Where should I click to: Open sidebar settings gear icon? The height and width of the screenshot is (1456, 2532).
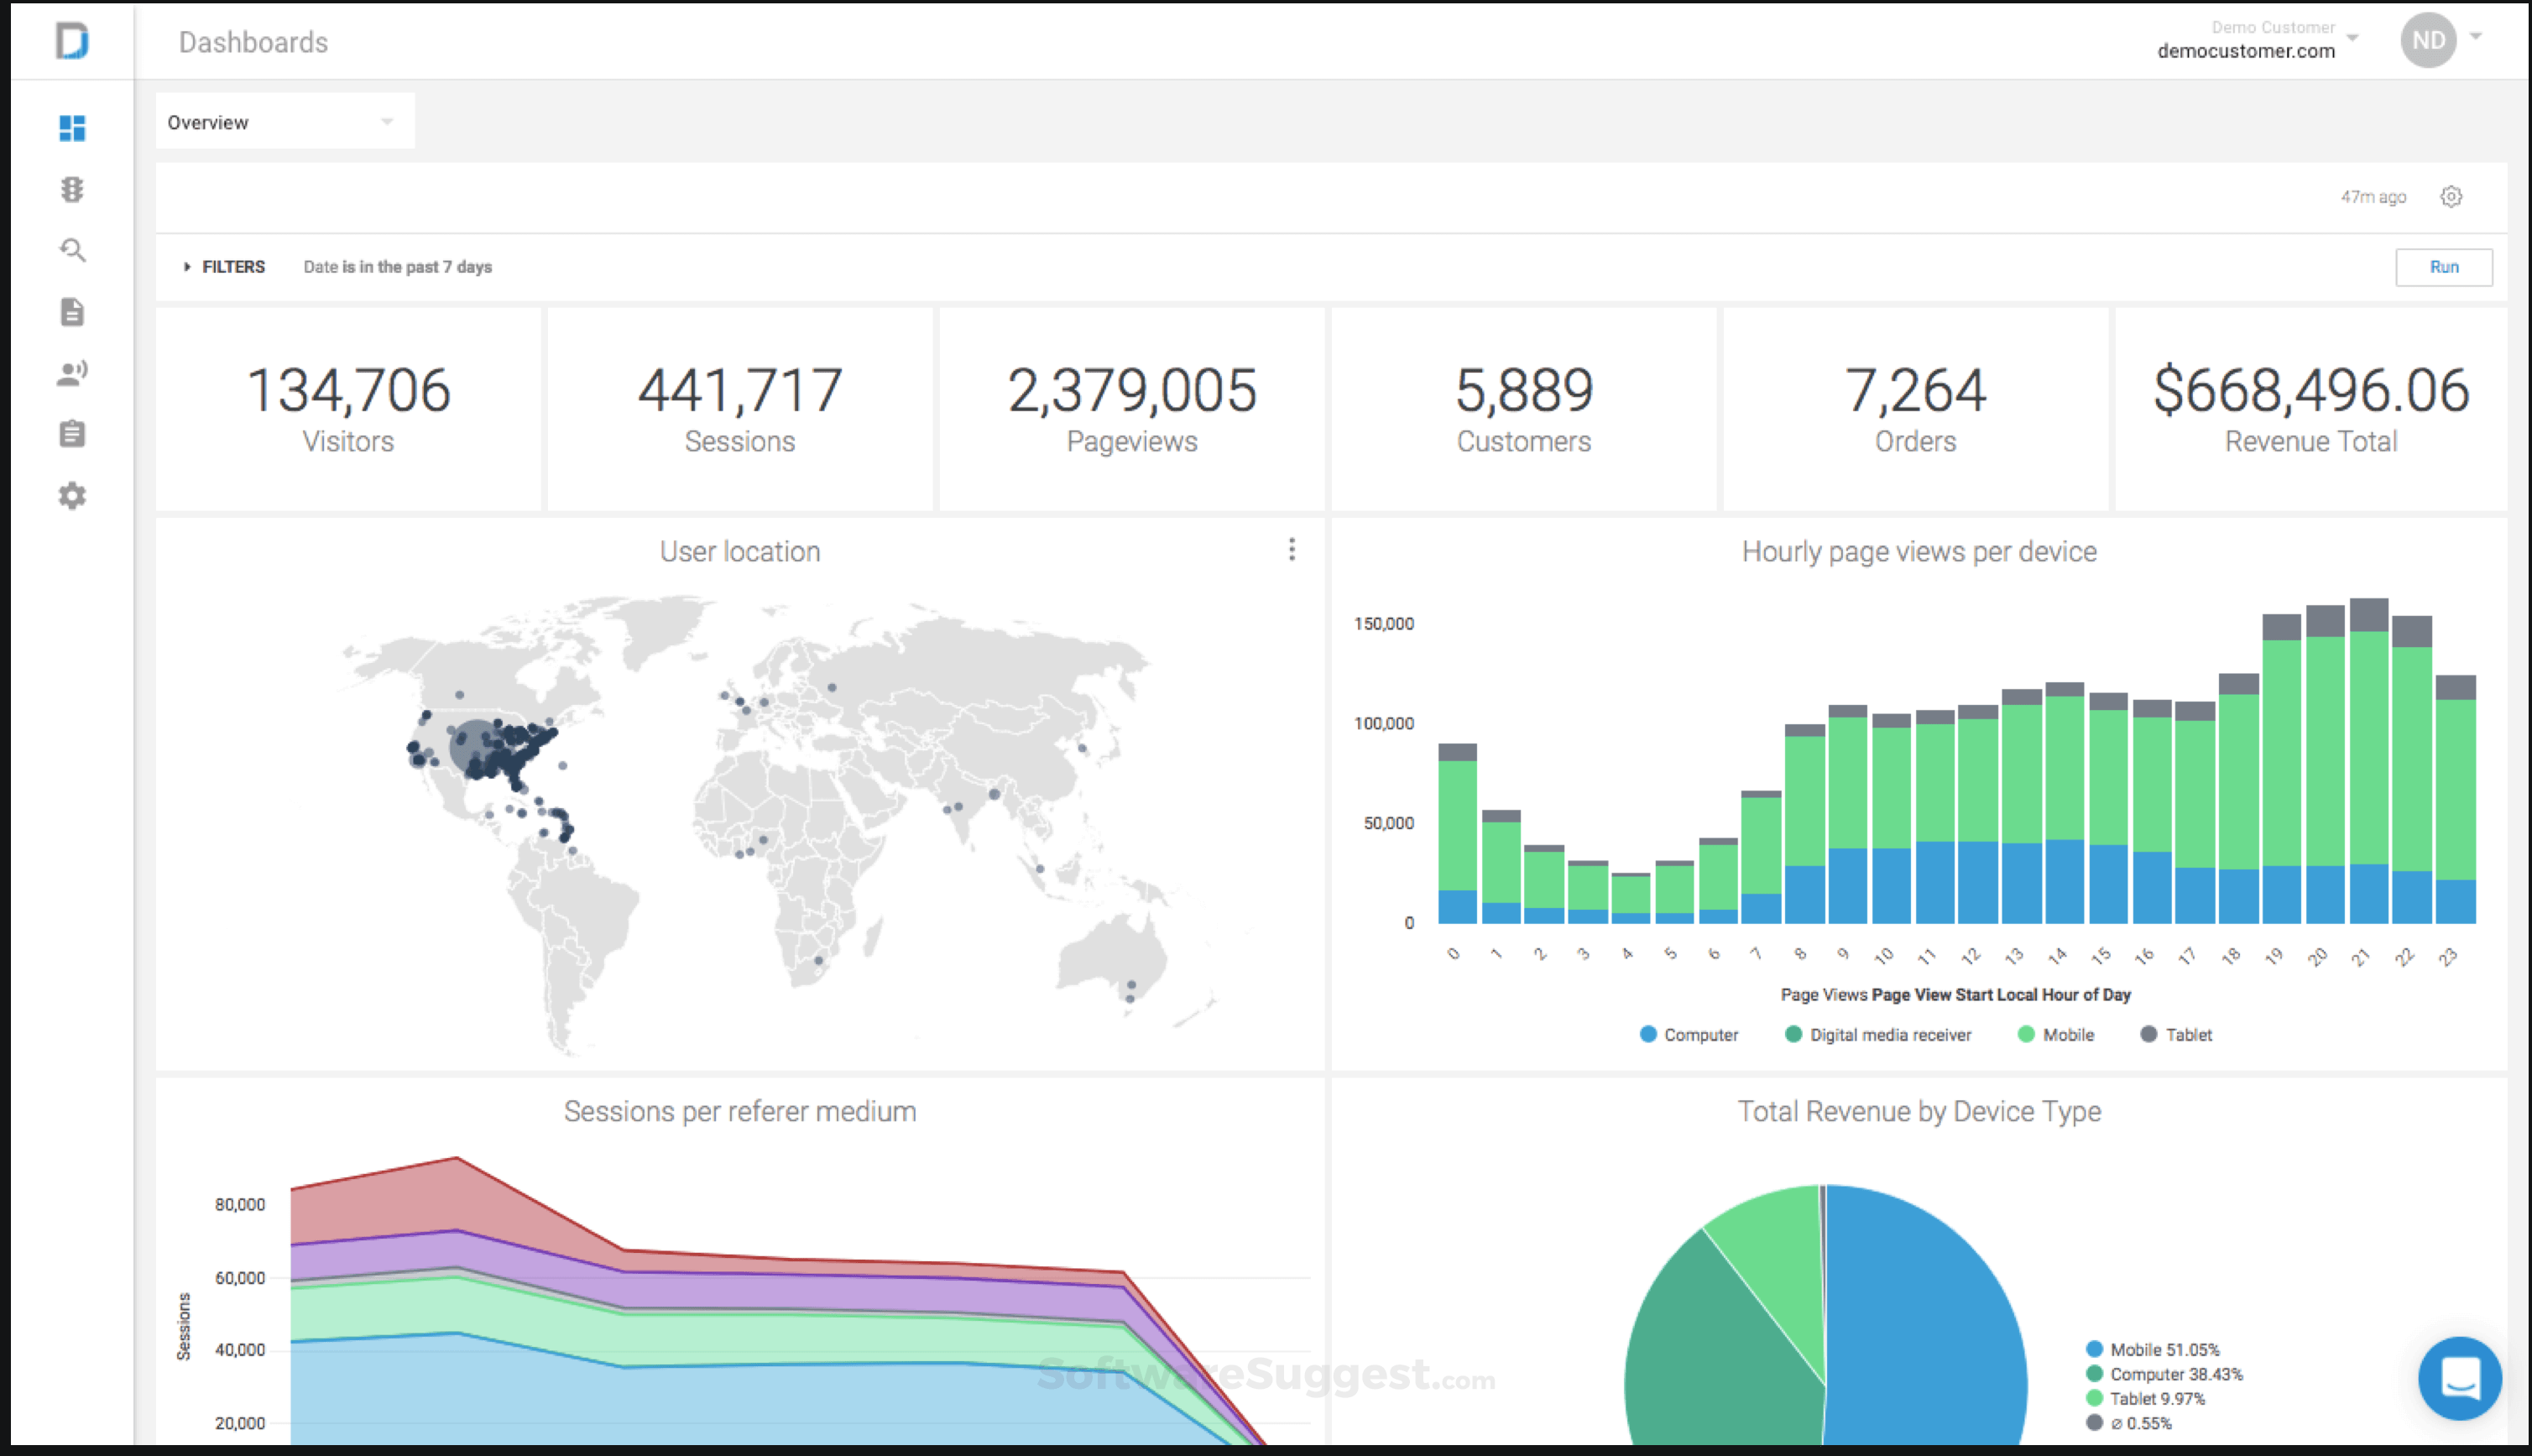pyautogui.click(x=72, y=496)
